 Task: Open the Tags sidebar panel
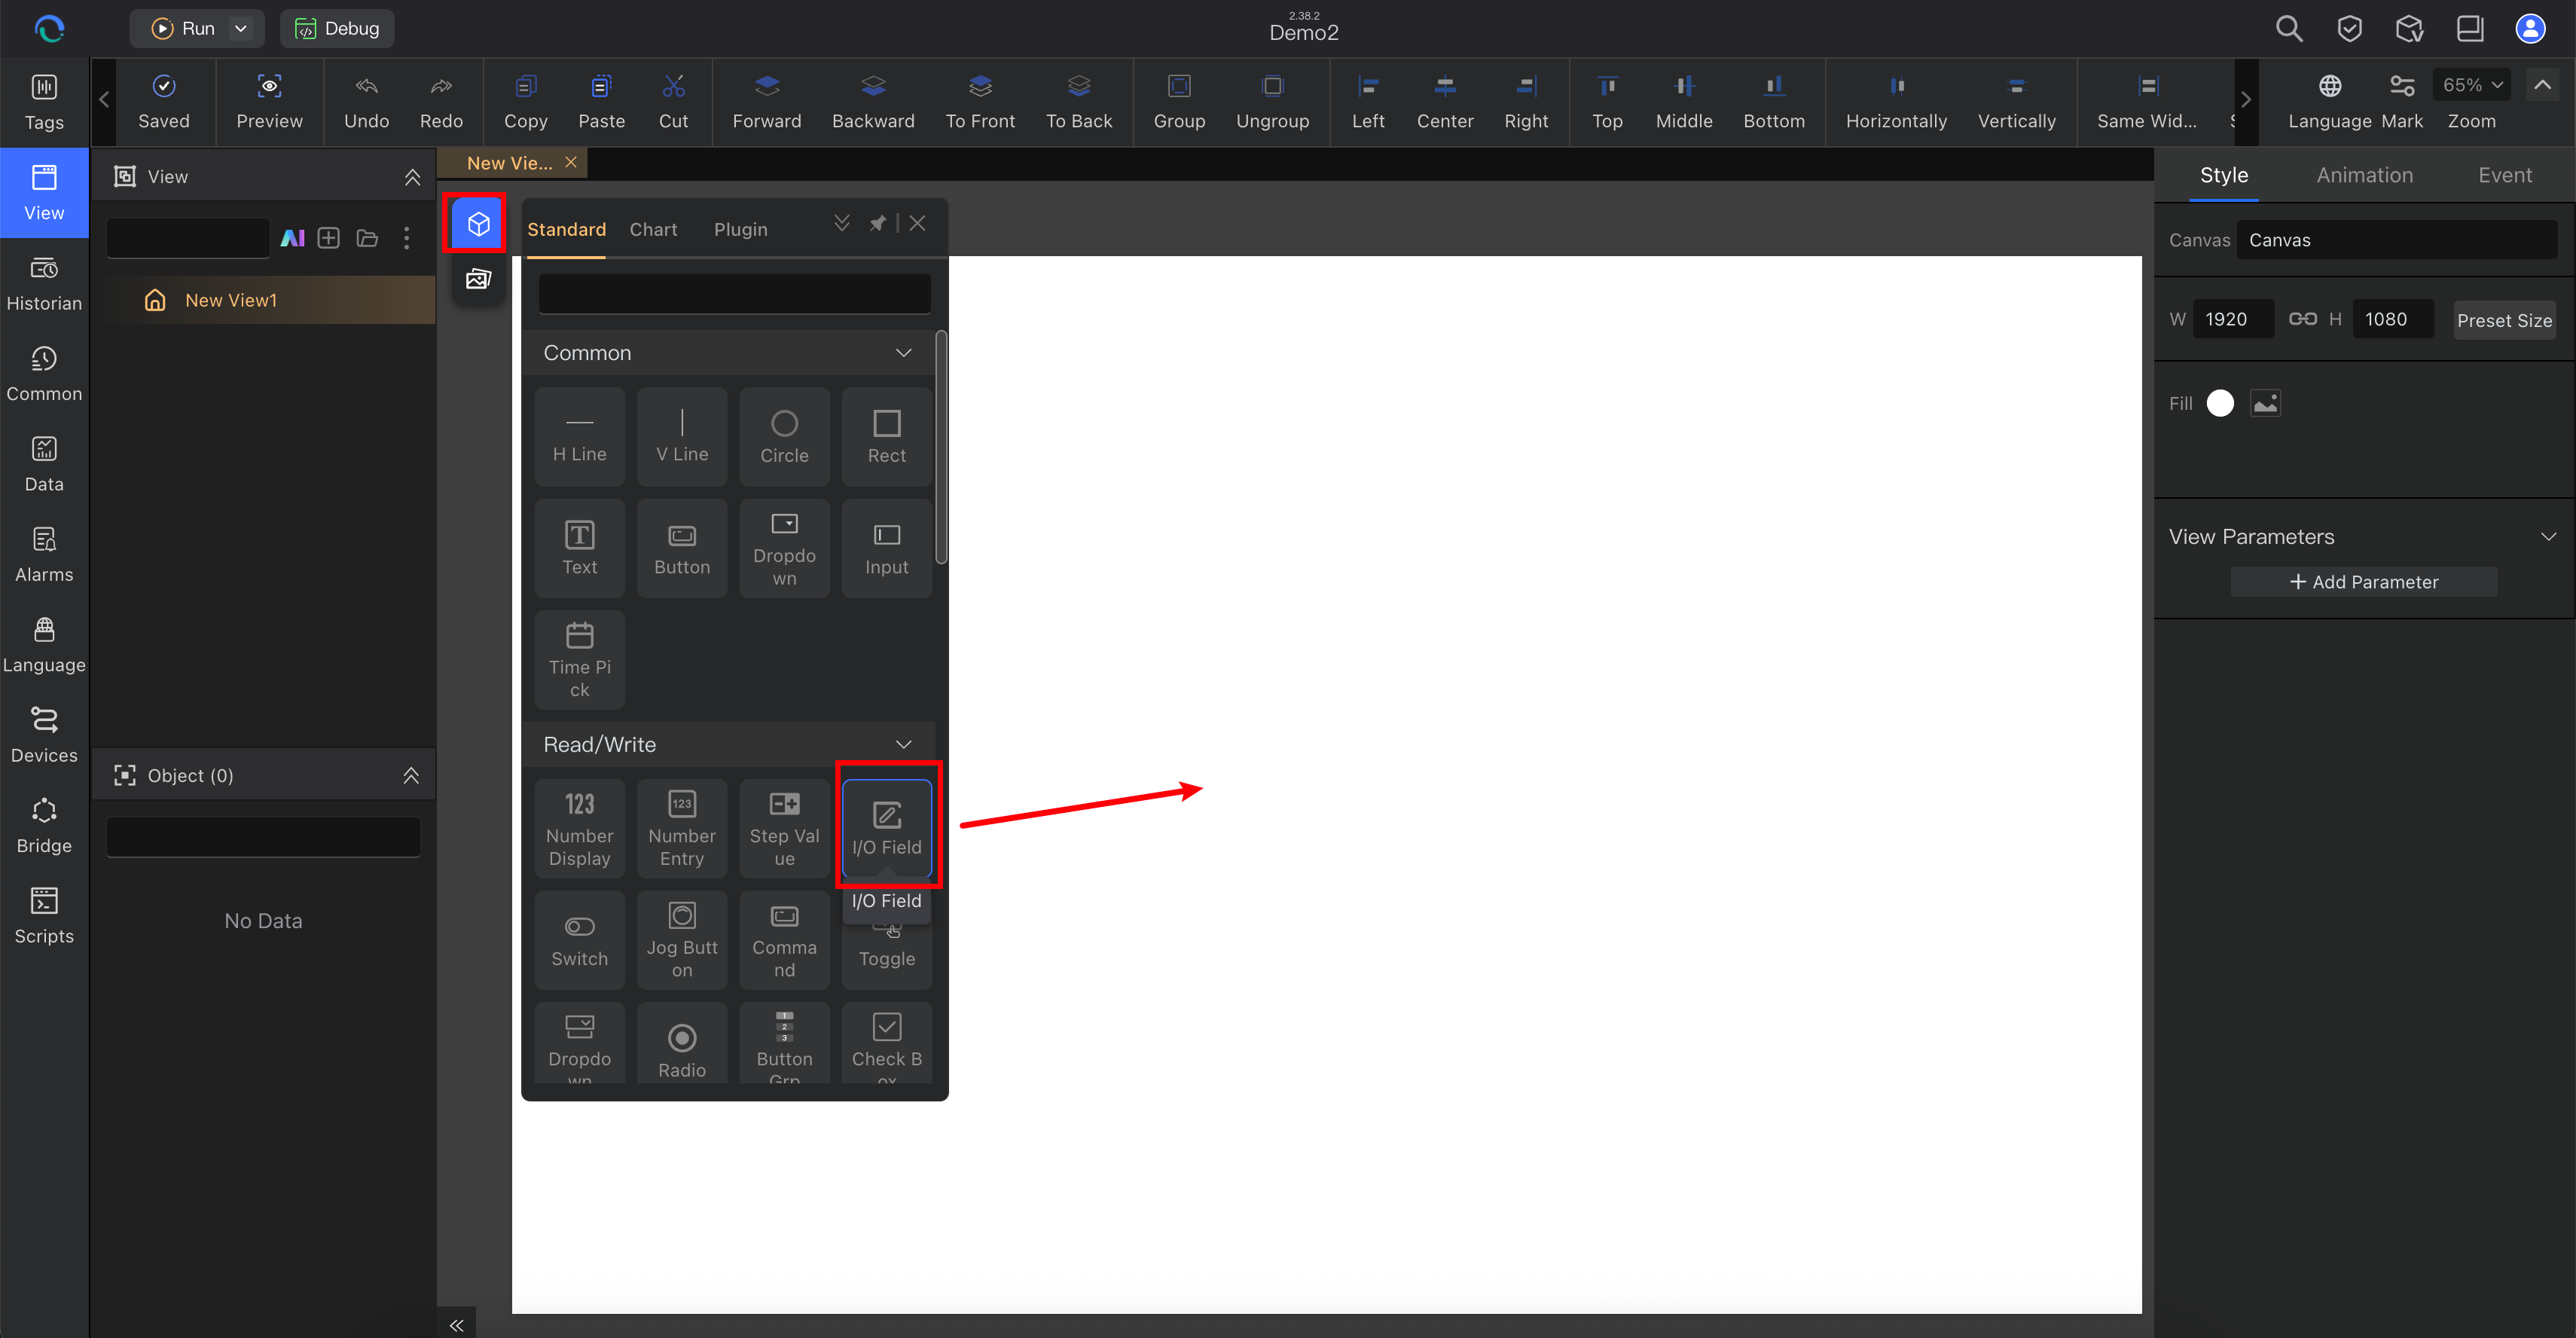pos(44,102)
